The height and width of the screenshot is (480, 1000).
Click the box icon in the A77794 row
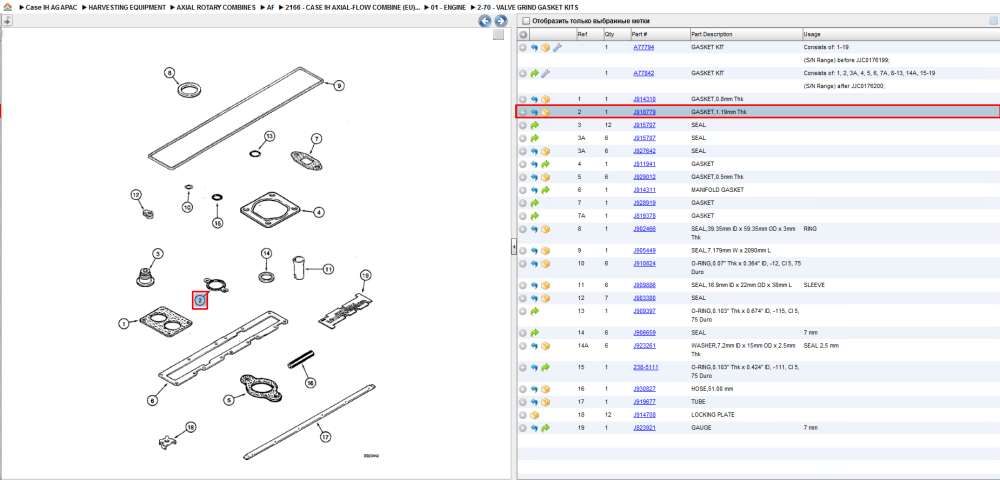coord(545,48)
